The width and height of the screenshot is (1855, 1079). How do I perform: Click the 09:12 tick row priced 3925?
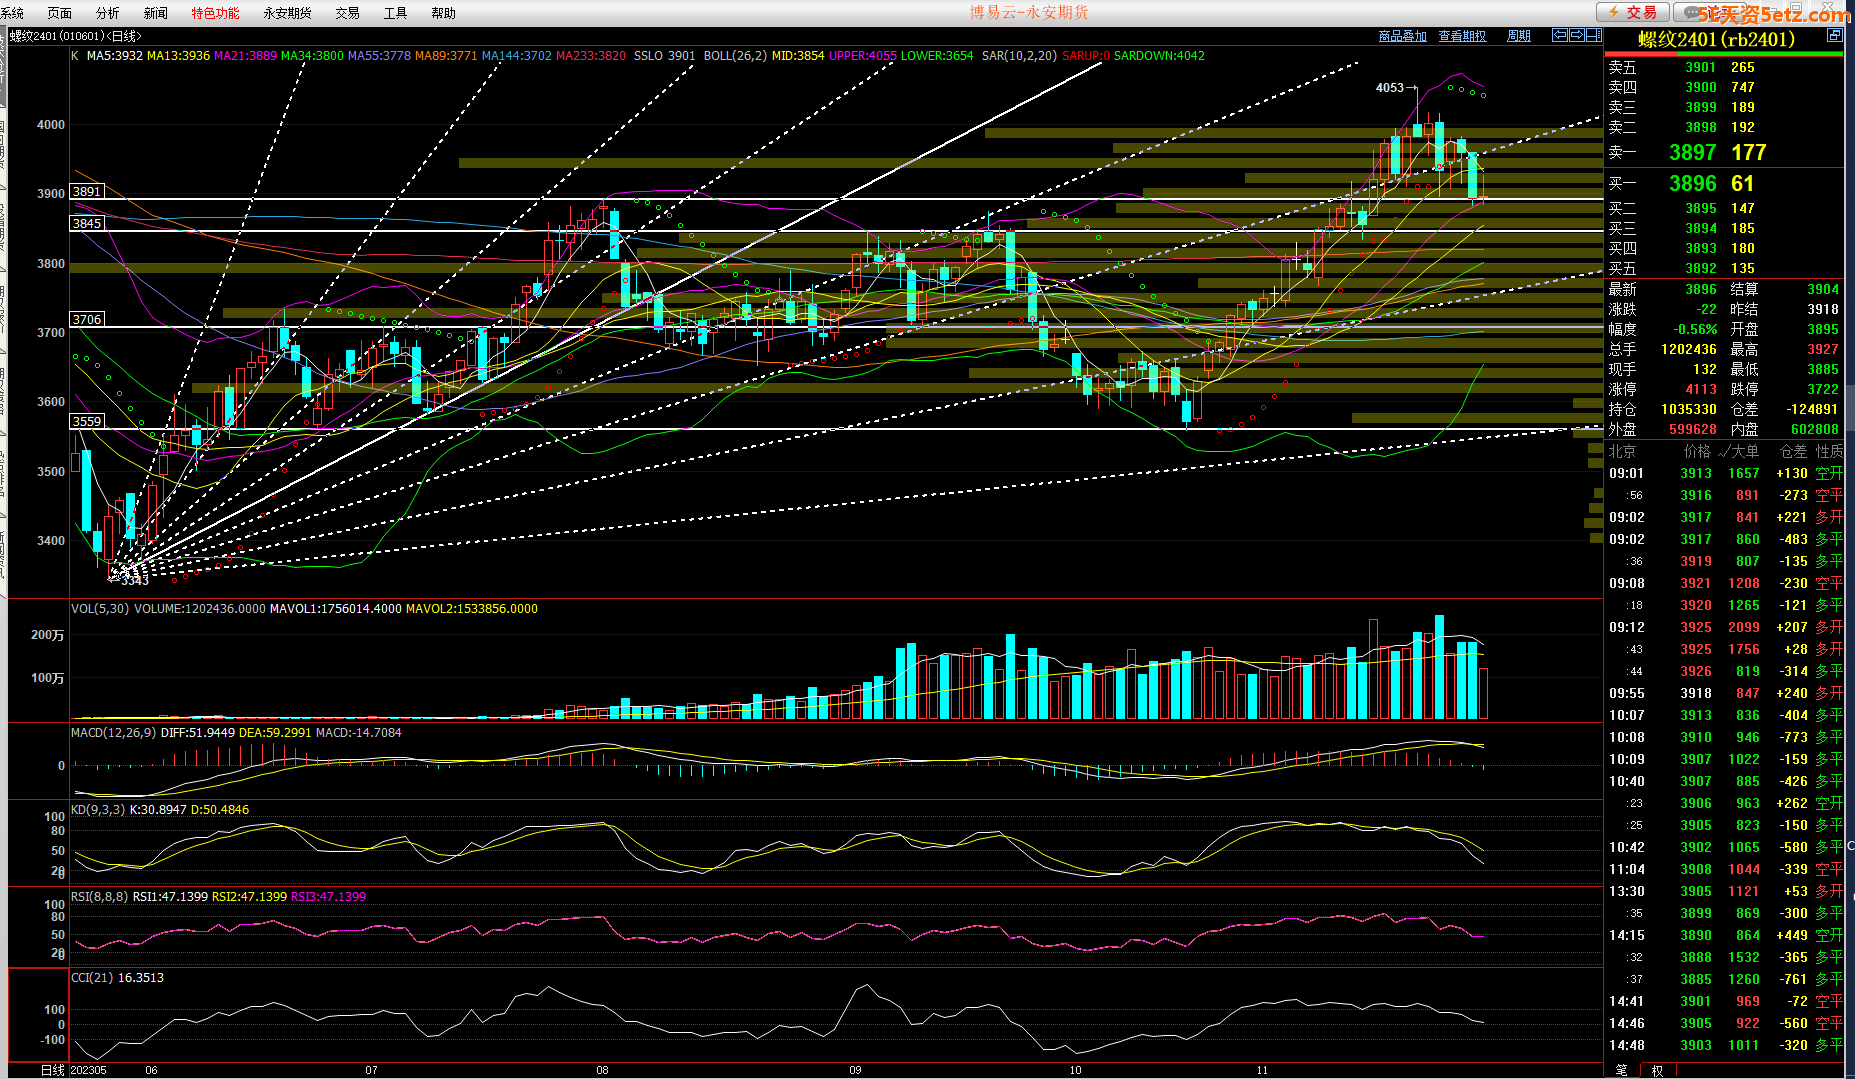tap(1724, 627)
